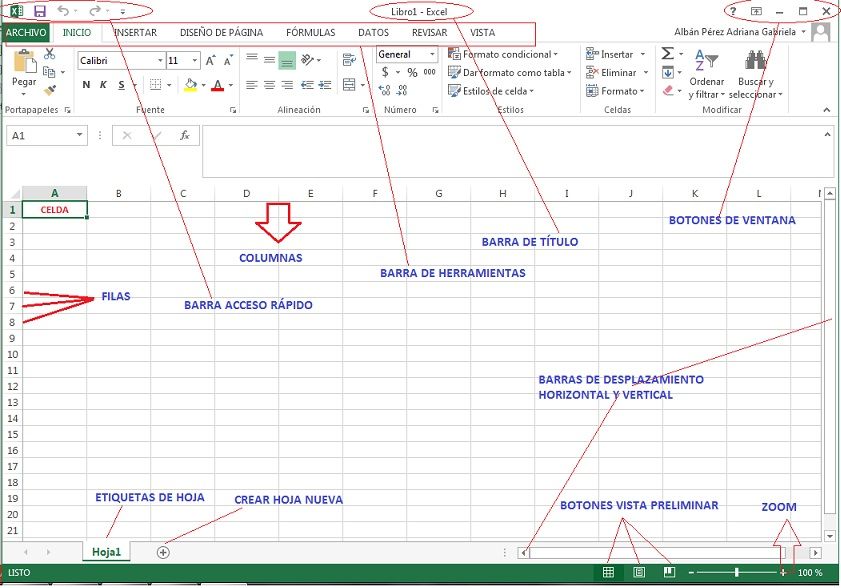
Task: Click the insert function fx icon
Action: tap(184, 135)
